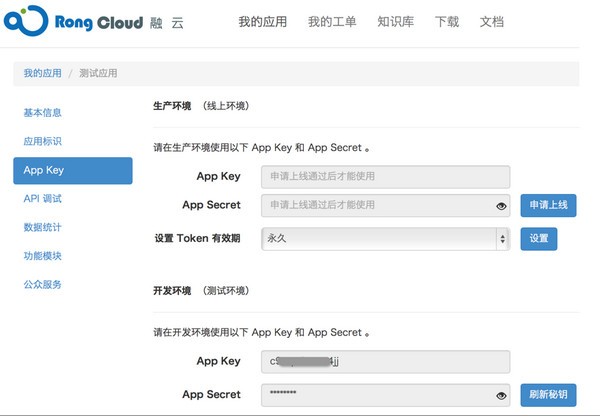The height and width of the screenshot is (416, 600).
Task: Select 功能模块 in the sidebar
Action: tap(42, 256)
